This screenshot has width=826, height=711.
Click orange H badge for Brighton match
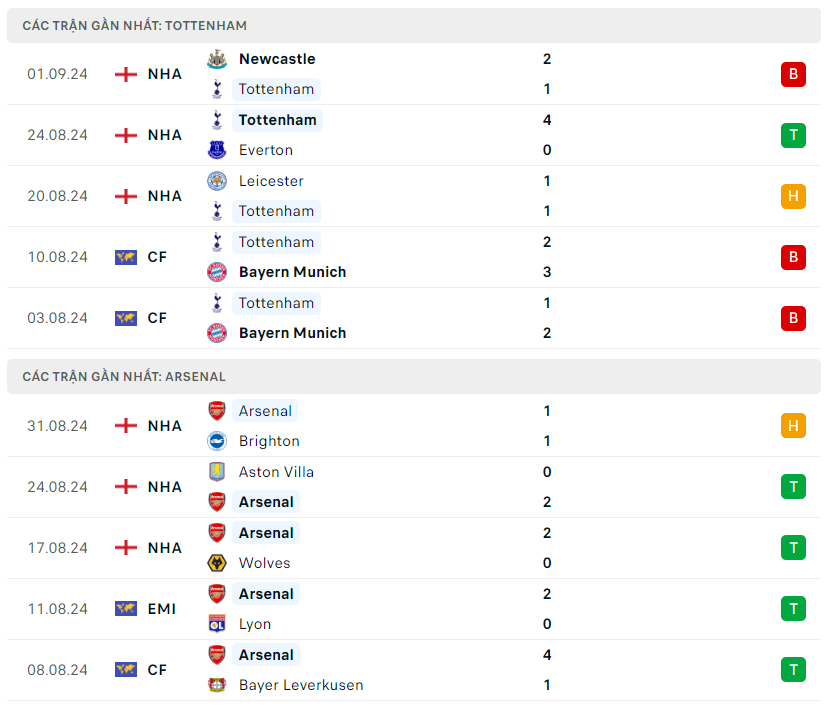pos(793,426)
